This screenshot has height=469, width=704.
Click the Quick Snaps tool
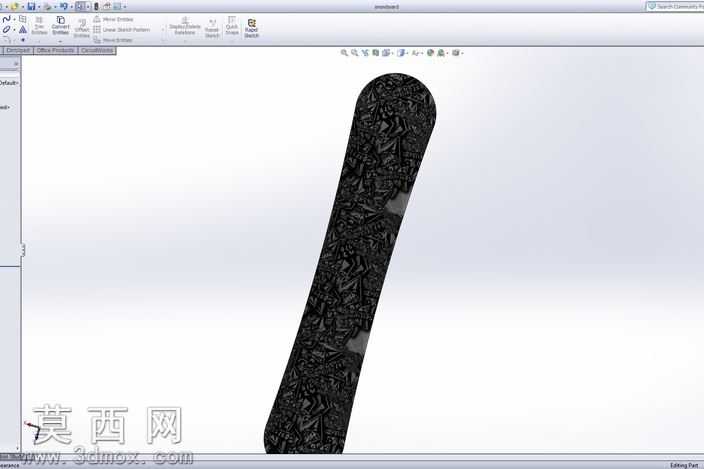(x=232, y=26)
